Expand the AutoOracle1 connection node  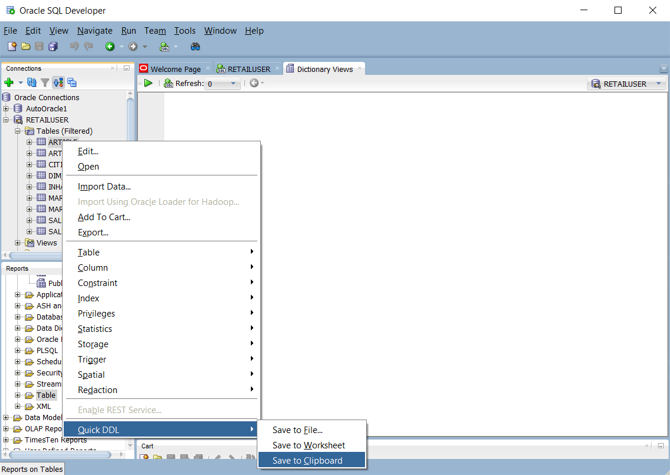point(6,109)
